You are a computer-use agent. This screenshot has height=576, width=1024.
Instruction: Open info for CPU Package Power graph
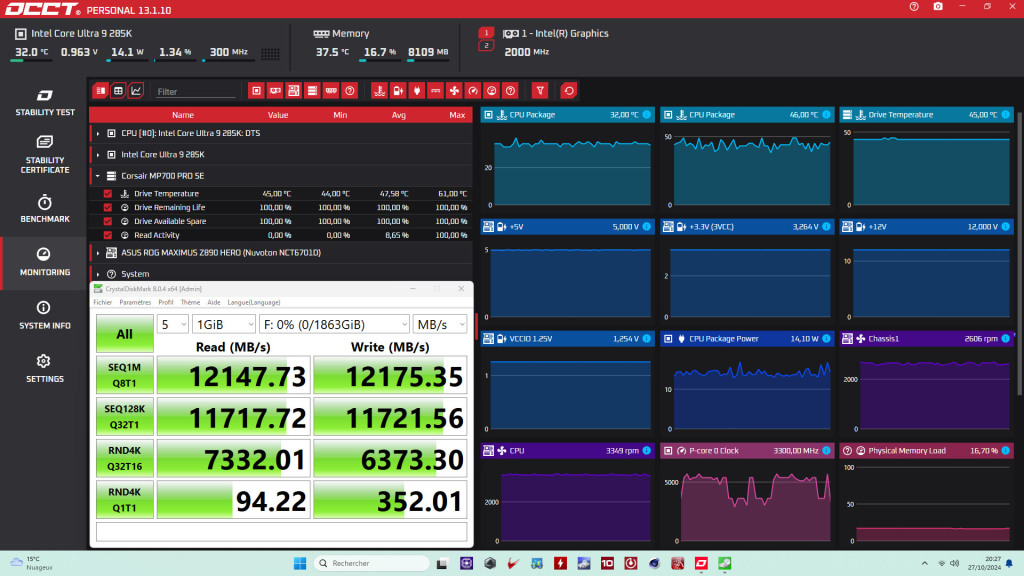(x=826, y=339)
